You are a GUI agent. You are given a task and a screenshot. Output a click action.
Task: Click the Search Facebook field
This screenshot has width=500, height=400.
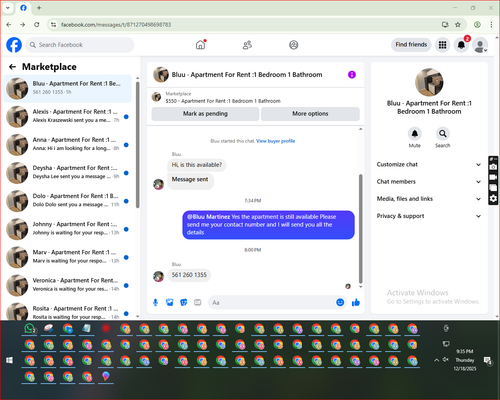[80, 45]
